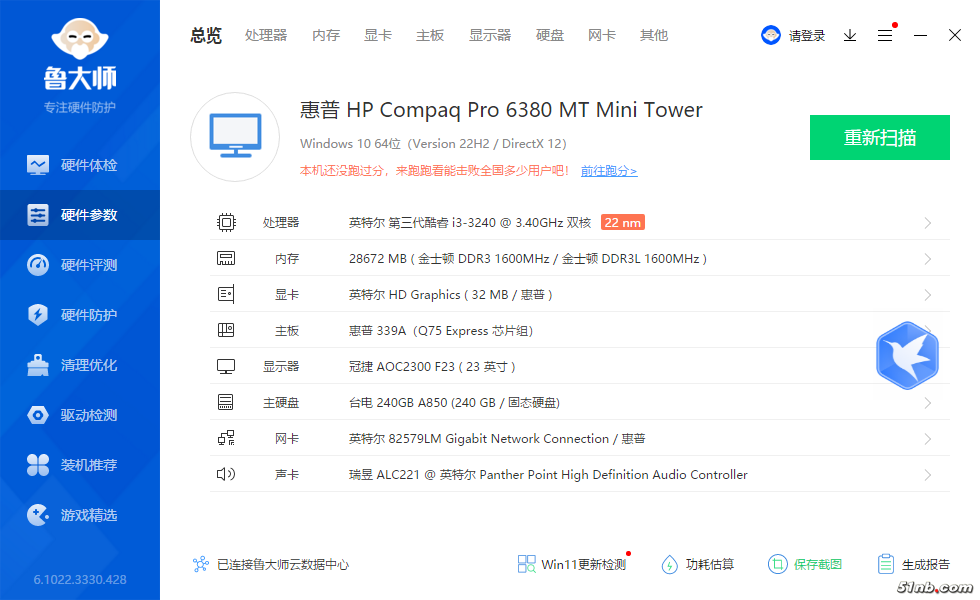Screen dimensions: 980x600
Task: Click the floating blue bird icon
Action: tap(907, 356)
